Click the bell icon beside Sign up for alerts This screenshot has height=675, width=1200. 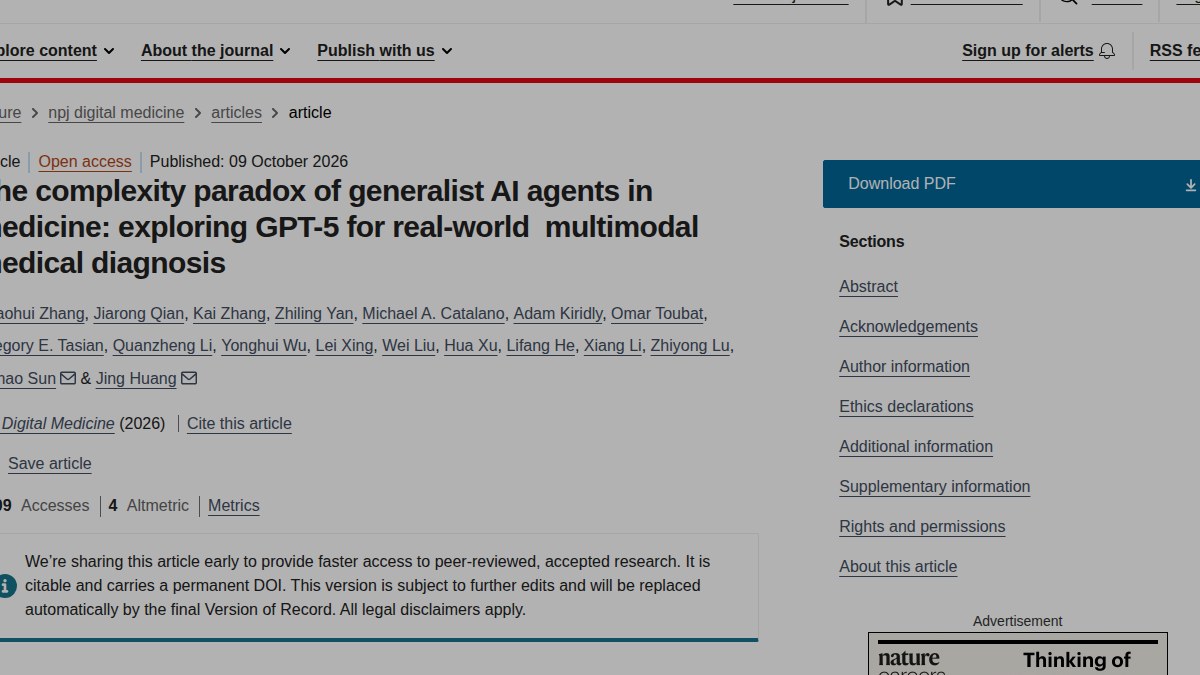point(1107,51)
